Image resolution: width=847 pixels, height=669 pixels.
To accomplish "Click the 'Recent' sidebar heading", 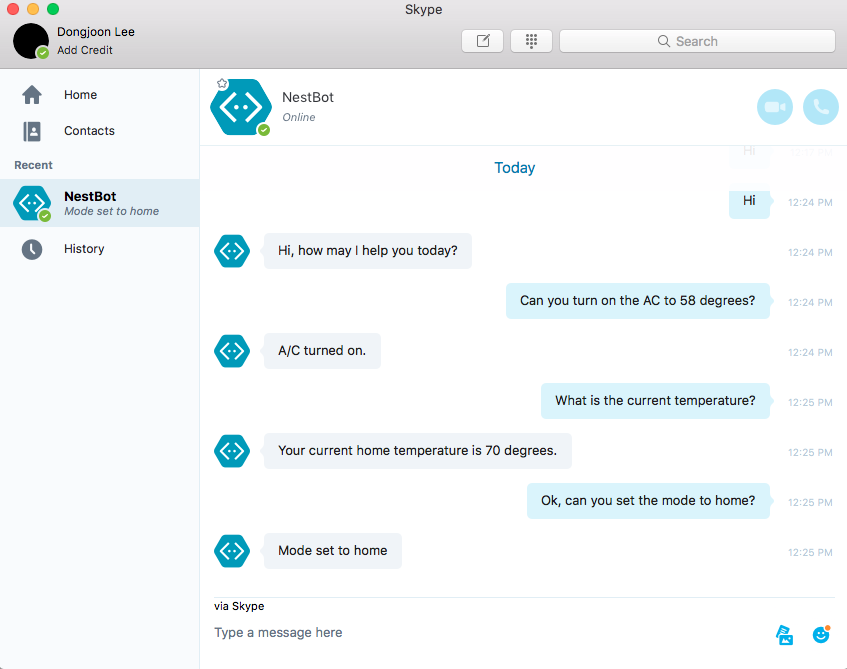I will 33,165.
